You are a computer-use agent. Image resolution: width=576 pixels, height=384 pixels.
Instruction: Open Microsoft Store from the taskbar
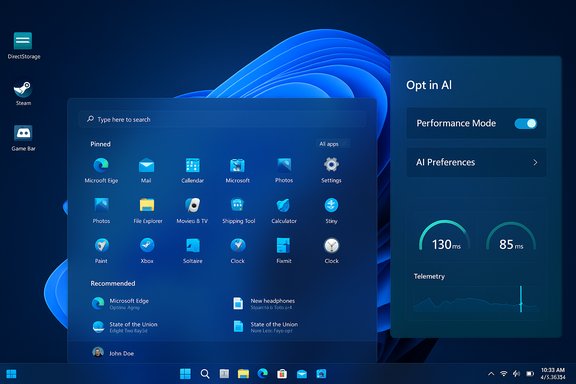point(282,374)
